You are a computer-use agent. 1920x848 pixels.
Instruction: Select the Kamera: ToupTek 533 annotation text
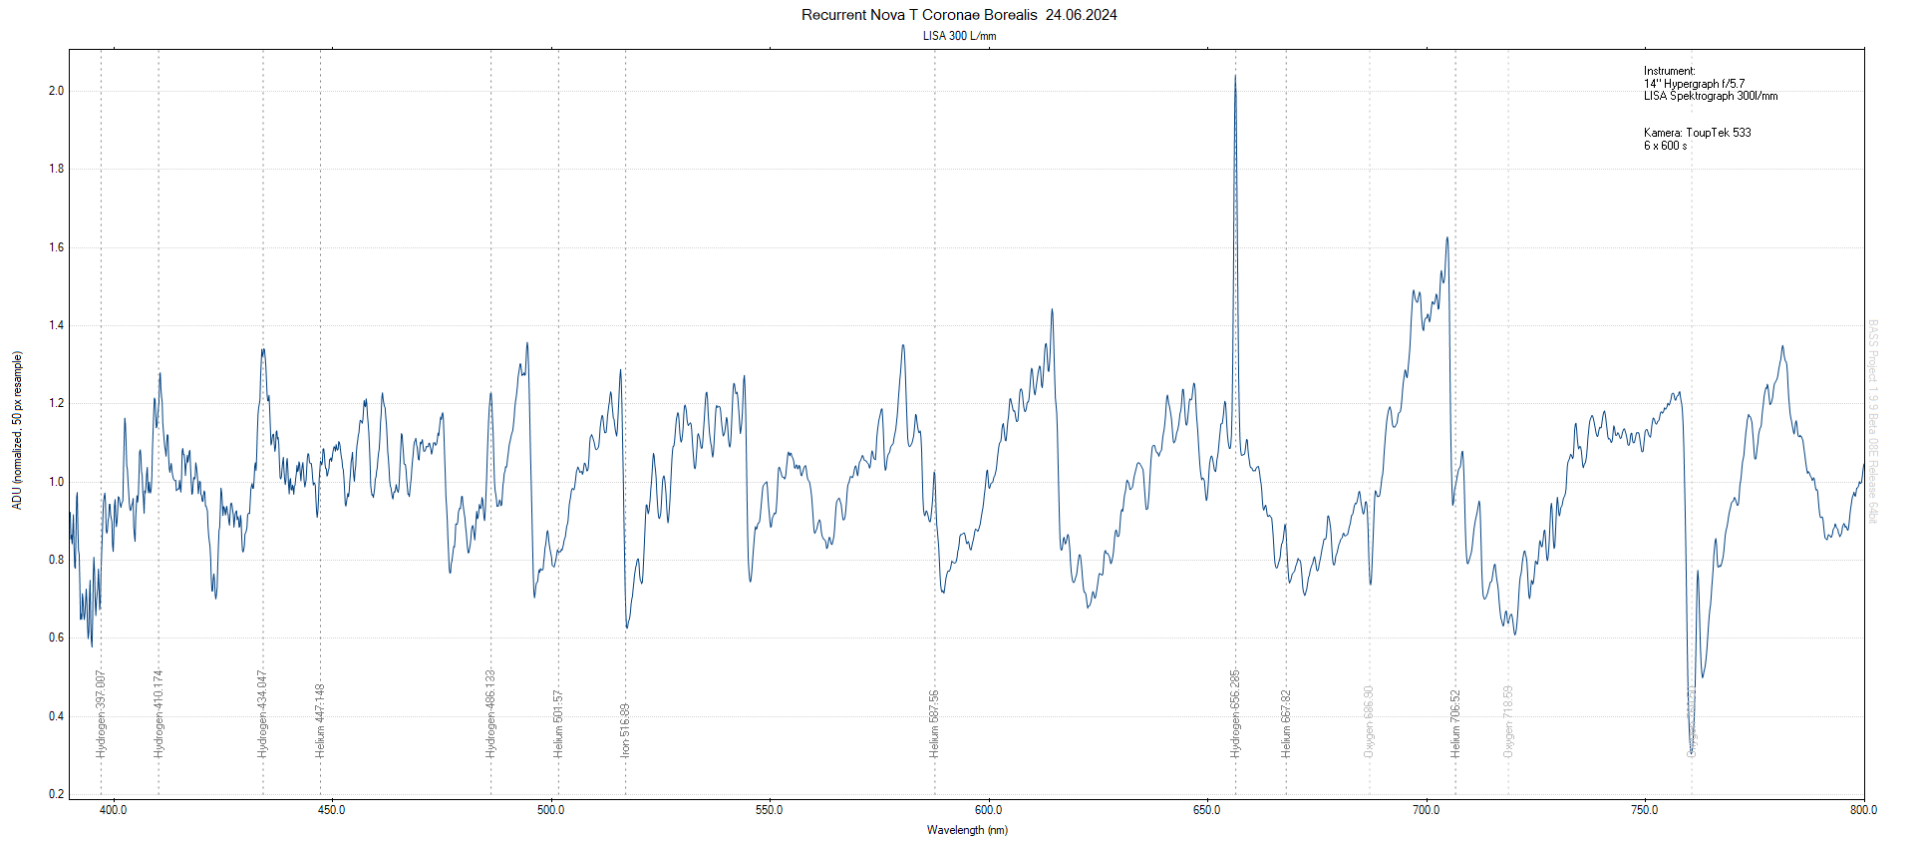click(x=1697, y=132)
